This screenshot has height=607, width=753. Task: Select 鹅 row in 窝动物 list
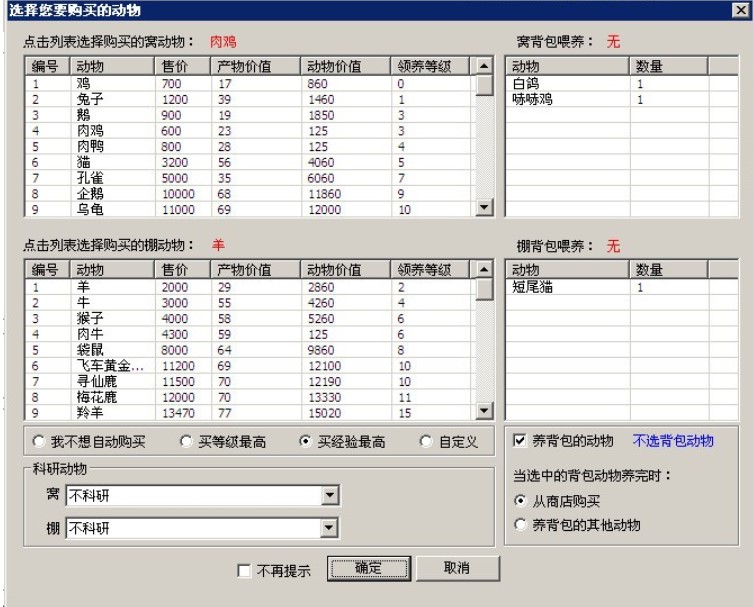[250, 115]
